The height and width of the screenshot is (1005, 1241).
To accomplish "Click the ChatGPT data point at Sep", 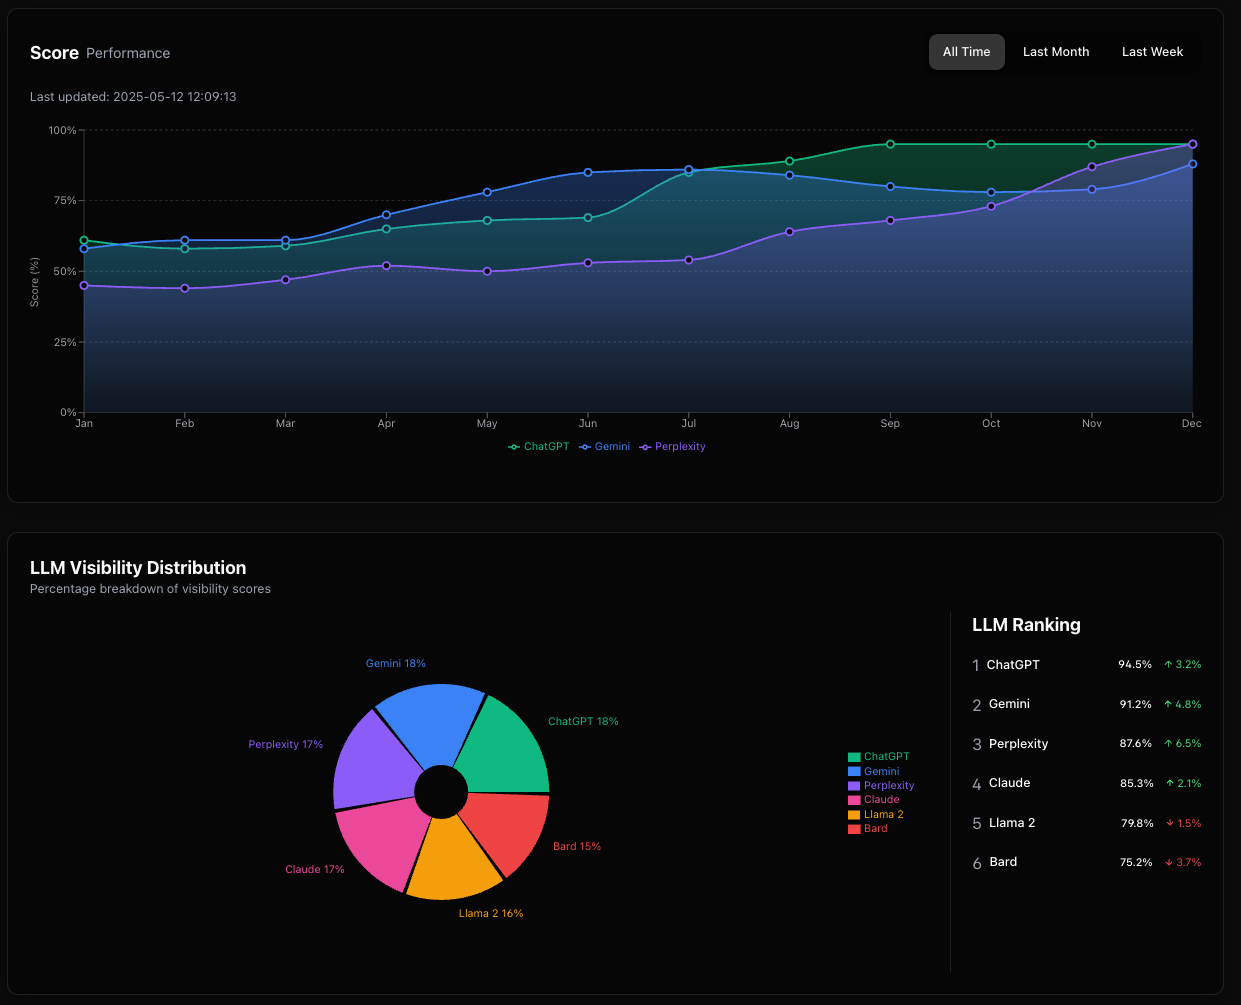I will click(890, 144).
